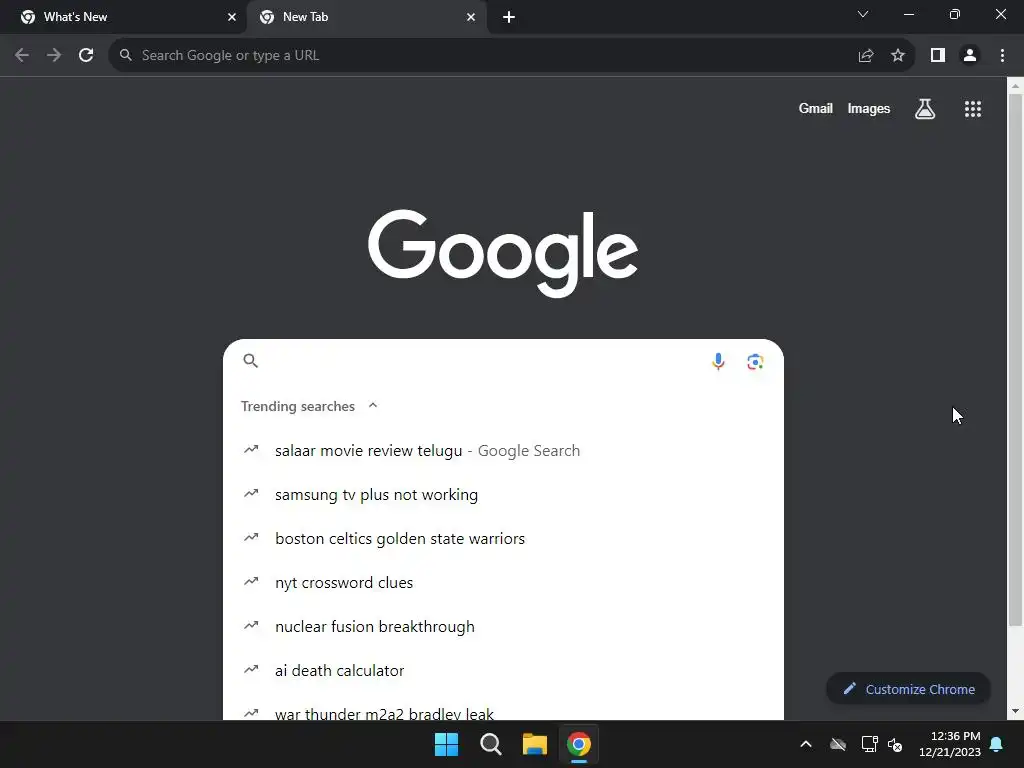Image resolution: width=1024 pixels, height=768 pixels.
Task: Open the Chrome three-dot menu
Action: click(x=1002, y=56)
